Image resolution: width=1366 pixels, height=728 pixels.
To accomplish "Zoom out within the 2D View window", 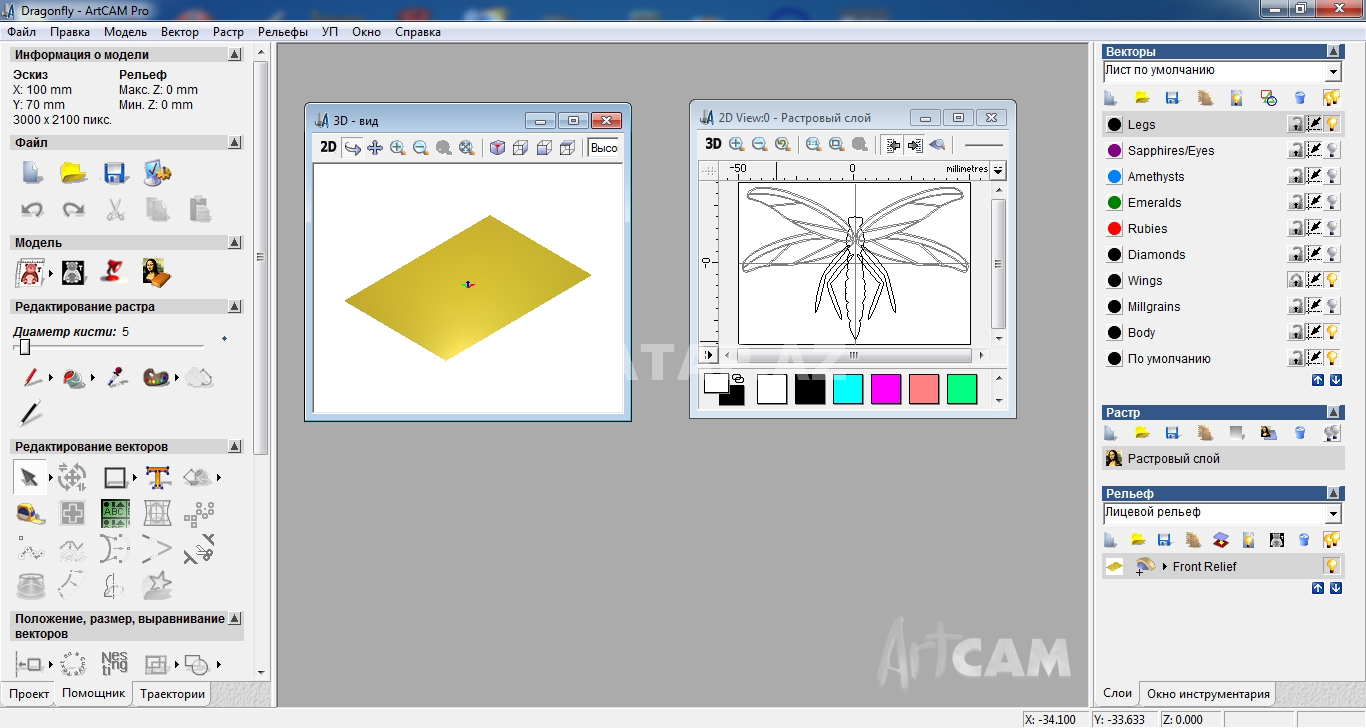I will (x=760, y=144).
